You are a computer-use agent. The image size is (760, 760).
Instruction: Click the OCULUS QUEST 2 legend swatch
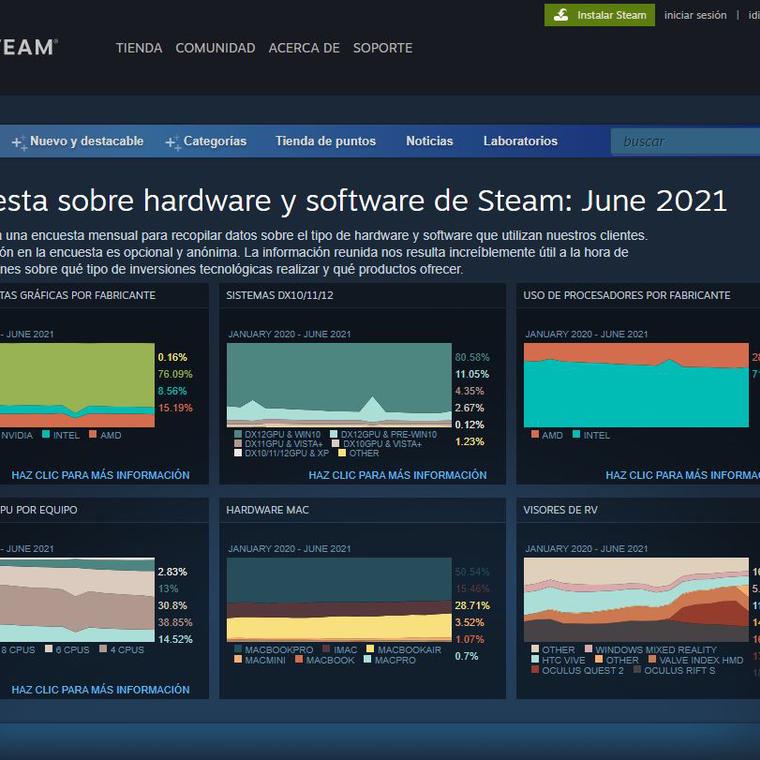click(535, 670)
